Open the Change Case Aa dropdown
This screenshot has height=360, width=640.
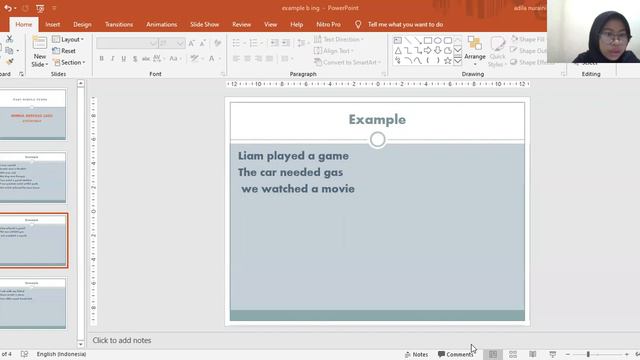(x=176, y=59)
